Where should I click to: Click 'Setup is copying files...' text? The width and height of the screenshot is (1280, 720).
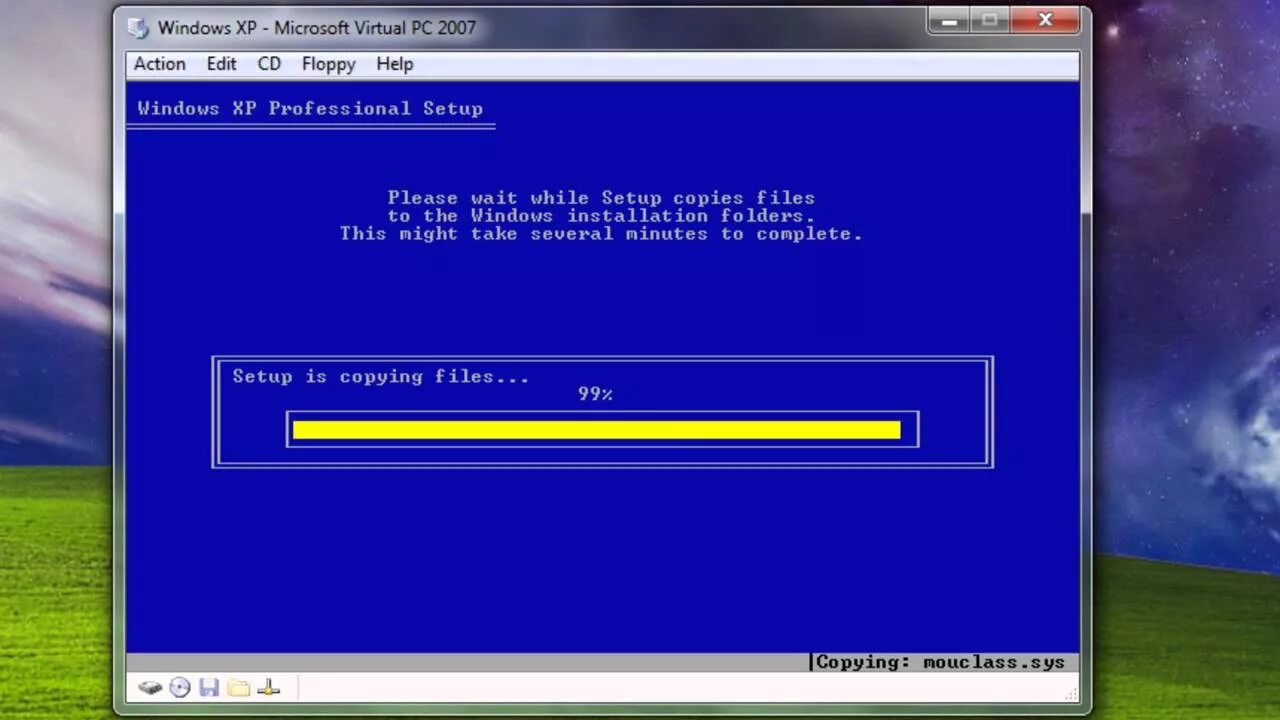(x=381, y=377)
